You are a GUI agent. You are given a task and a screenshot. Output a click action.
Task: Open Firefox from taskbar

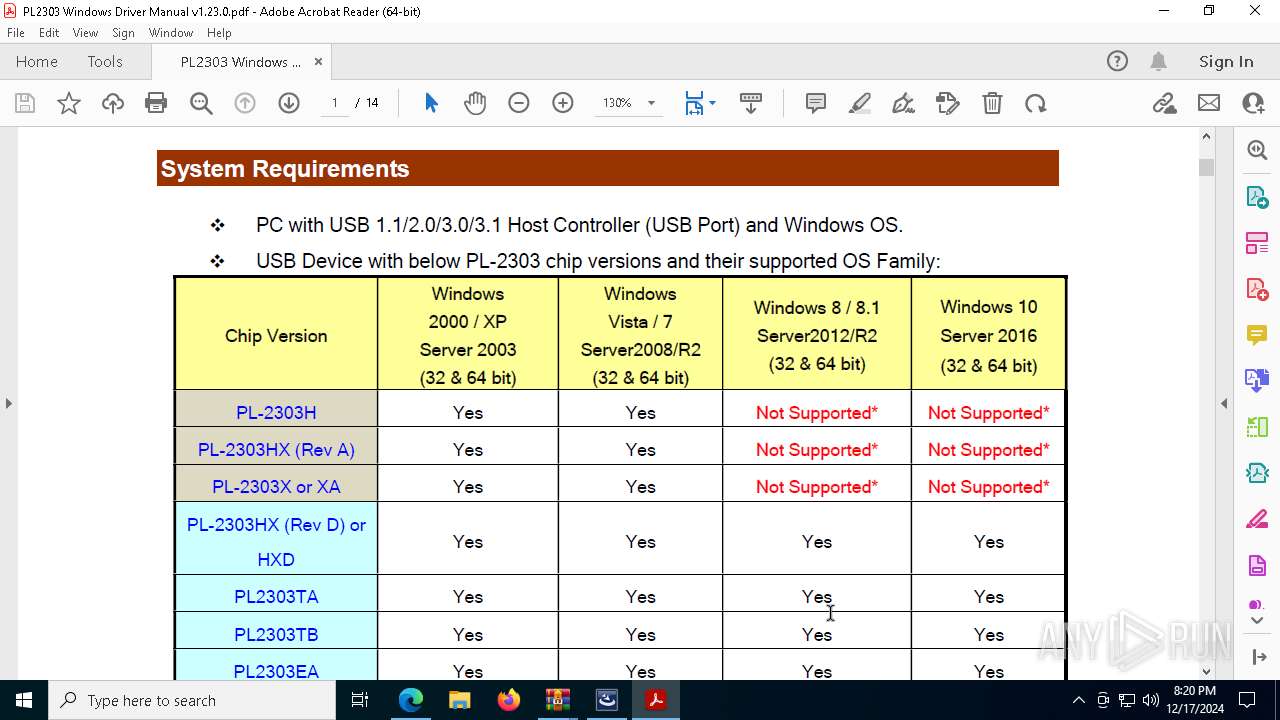509,700
